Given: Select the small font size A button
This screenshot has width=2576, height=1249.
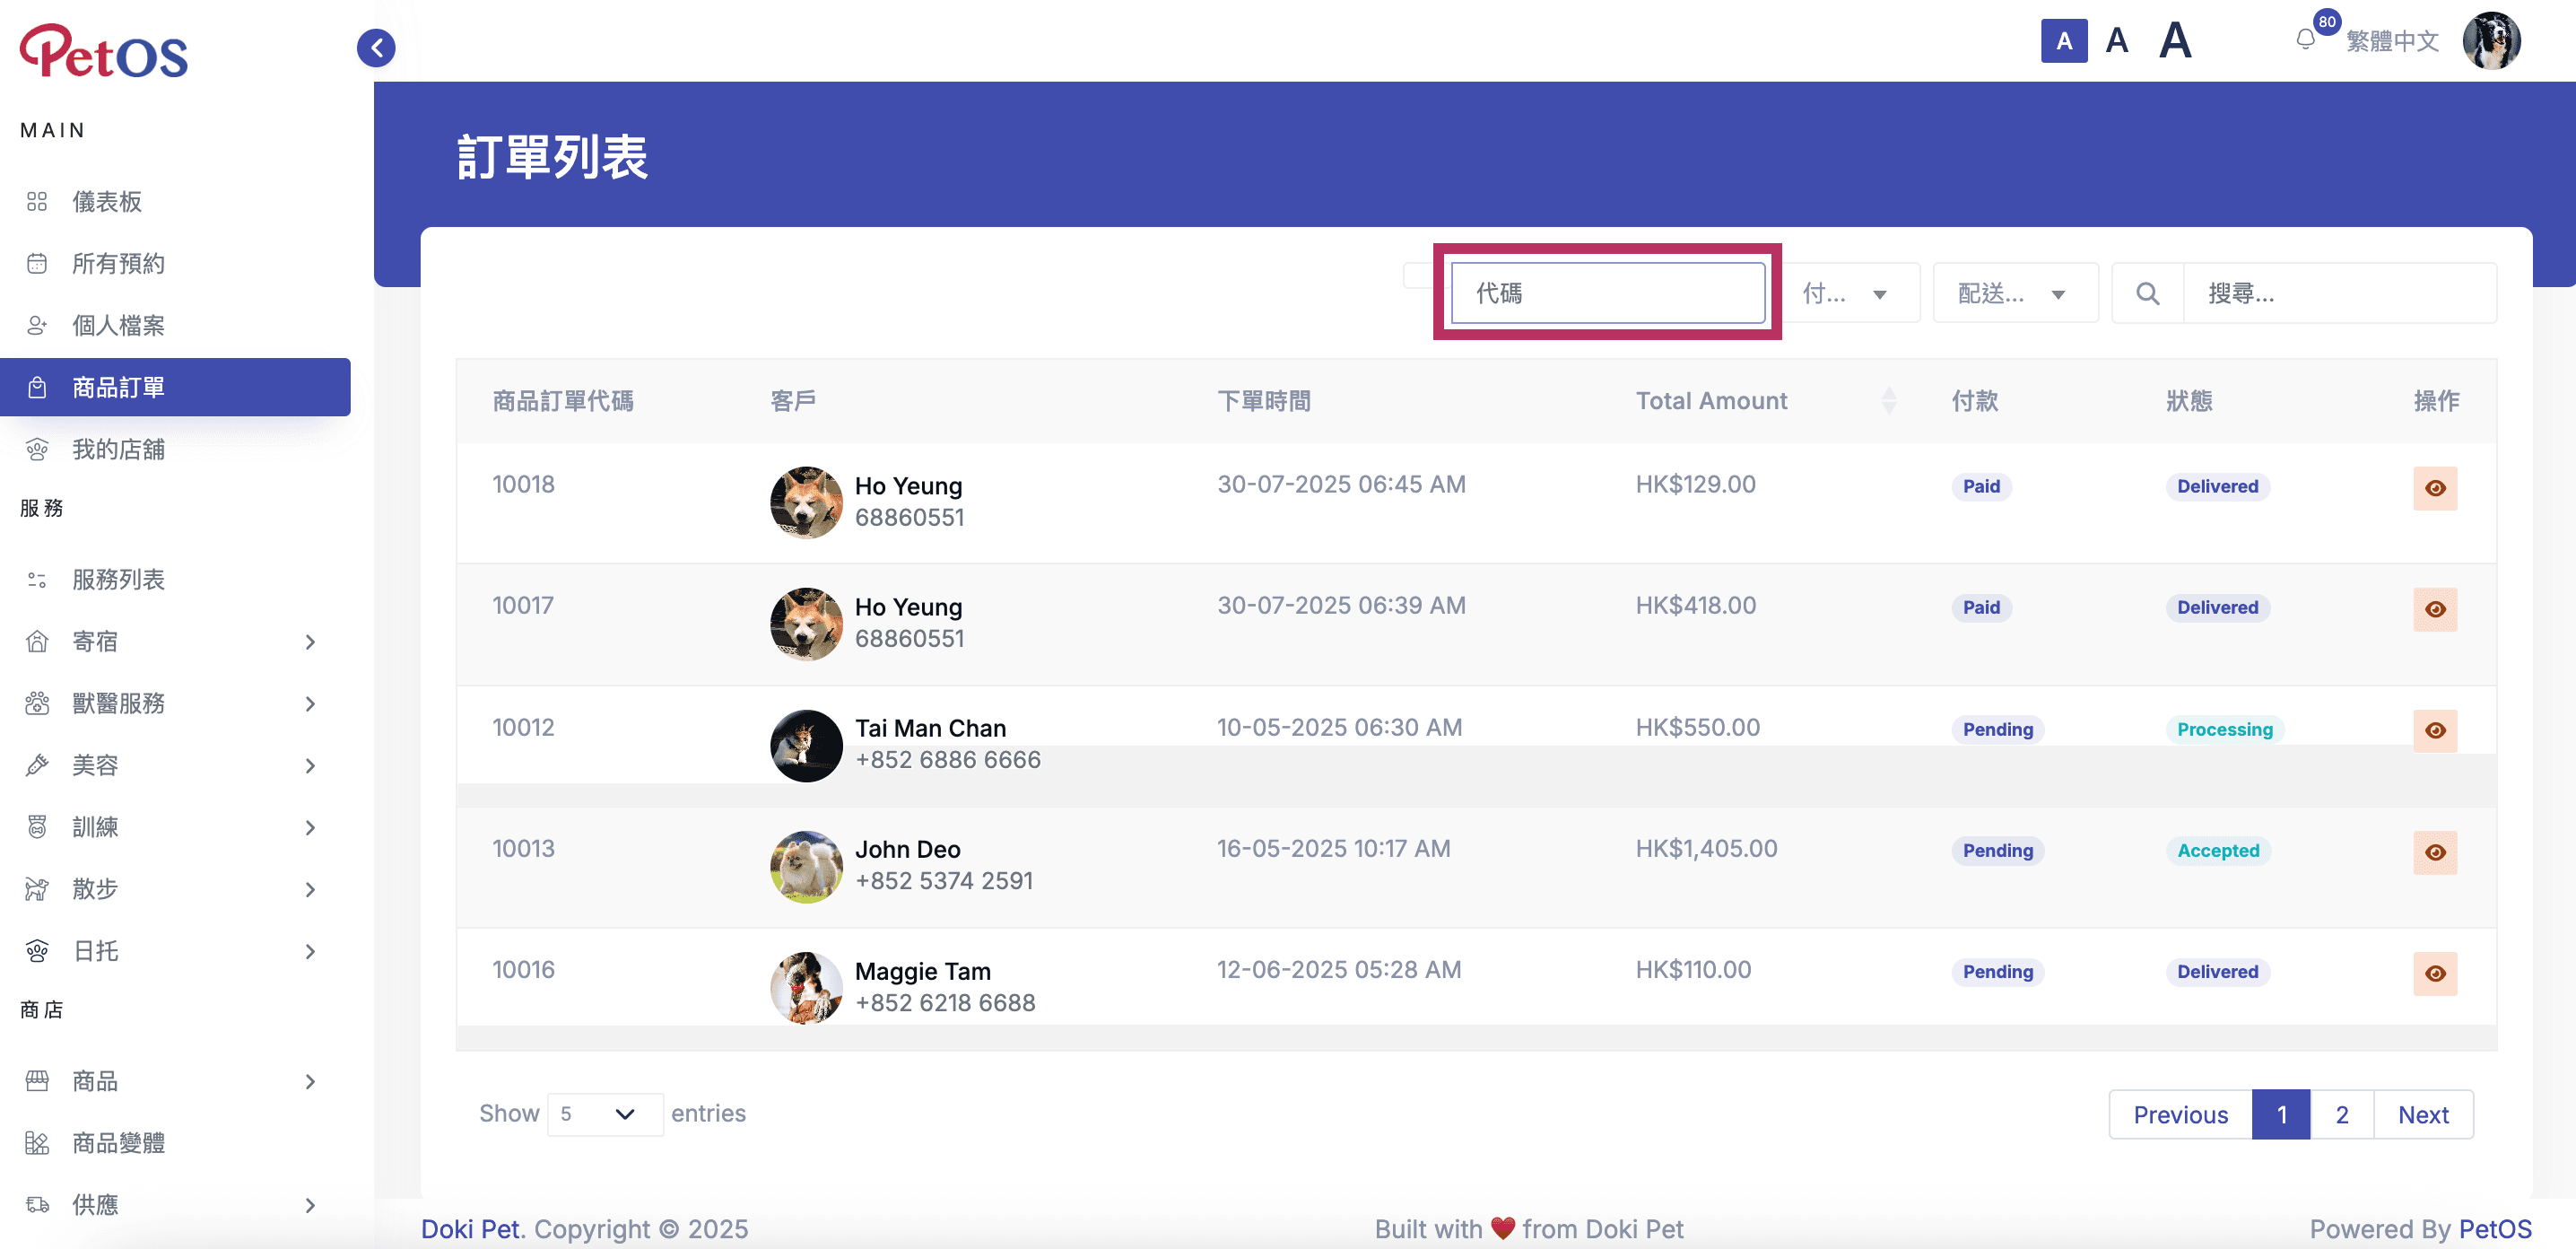Looking at the screenshot, I should pyautogui.click(x=2063, y=41).
